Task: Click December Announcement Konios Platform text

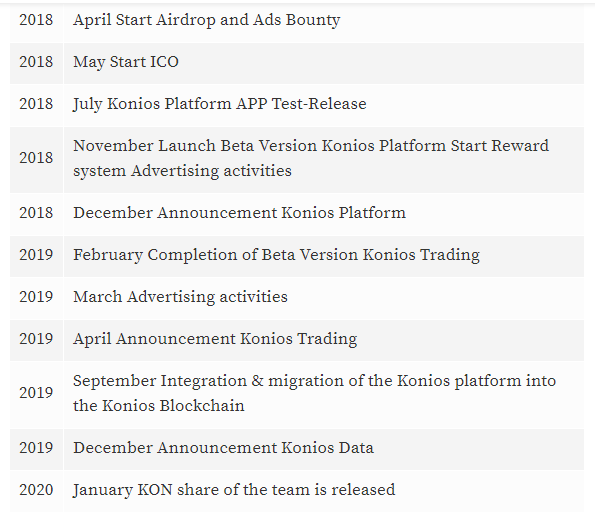Action: [x=239, y=213]
